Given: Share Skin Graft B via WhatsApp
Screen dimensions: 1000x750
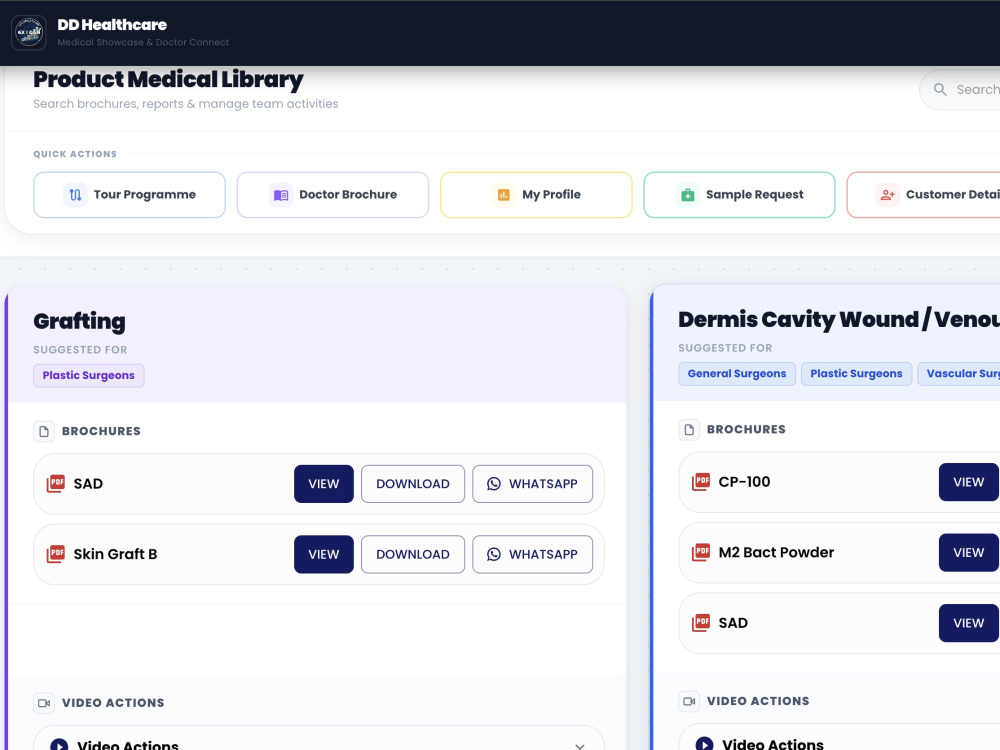Looking at the screenshot, I should (x=533, y=554).
